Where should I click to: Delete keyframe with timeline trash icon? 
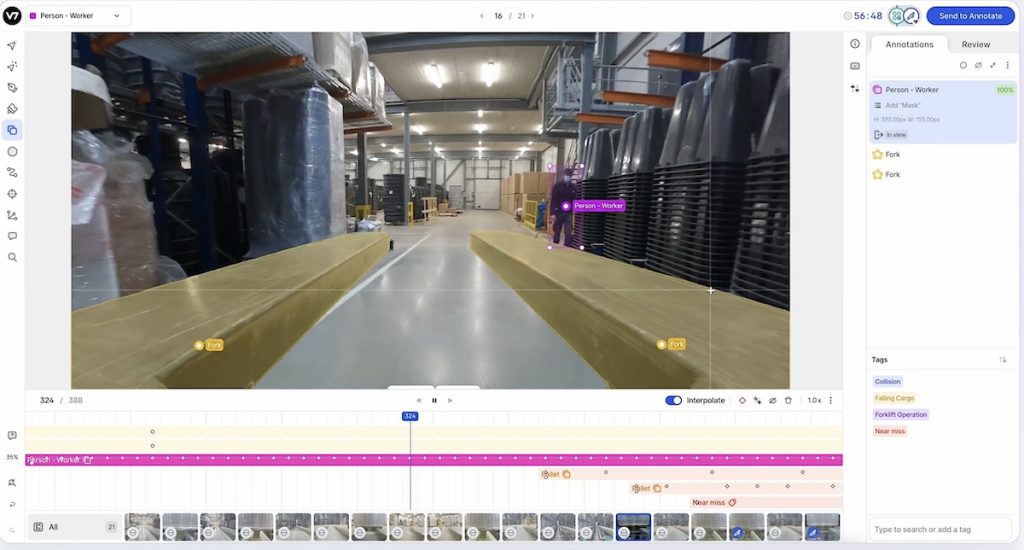(x=788, y=400)
